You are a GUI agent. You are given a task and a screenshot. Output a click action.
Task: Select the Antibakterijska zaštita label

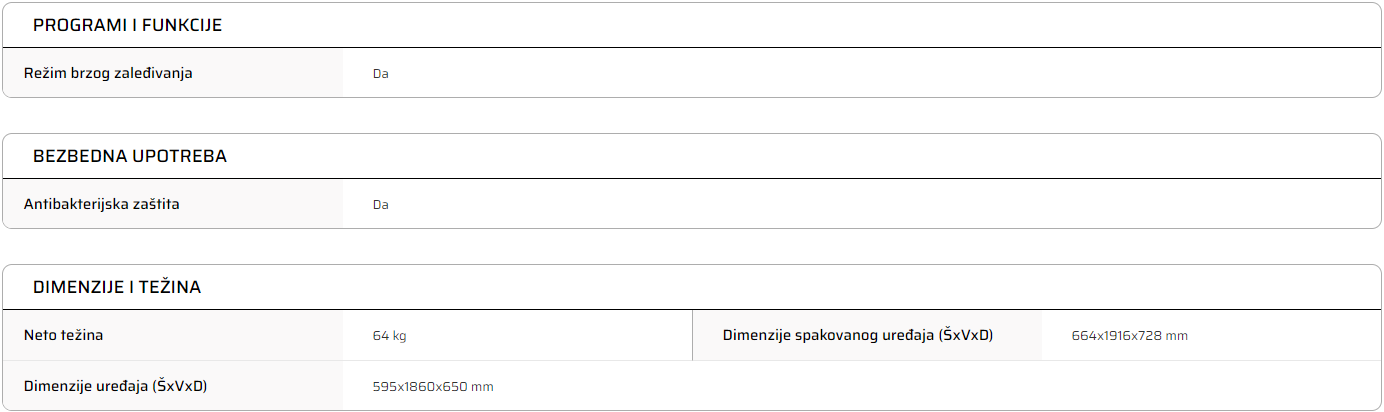point(102,204)
